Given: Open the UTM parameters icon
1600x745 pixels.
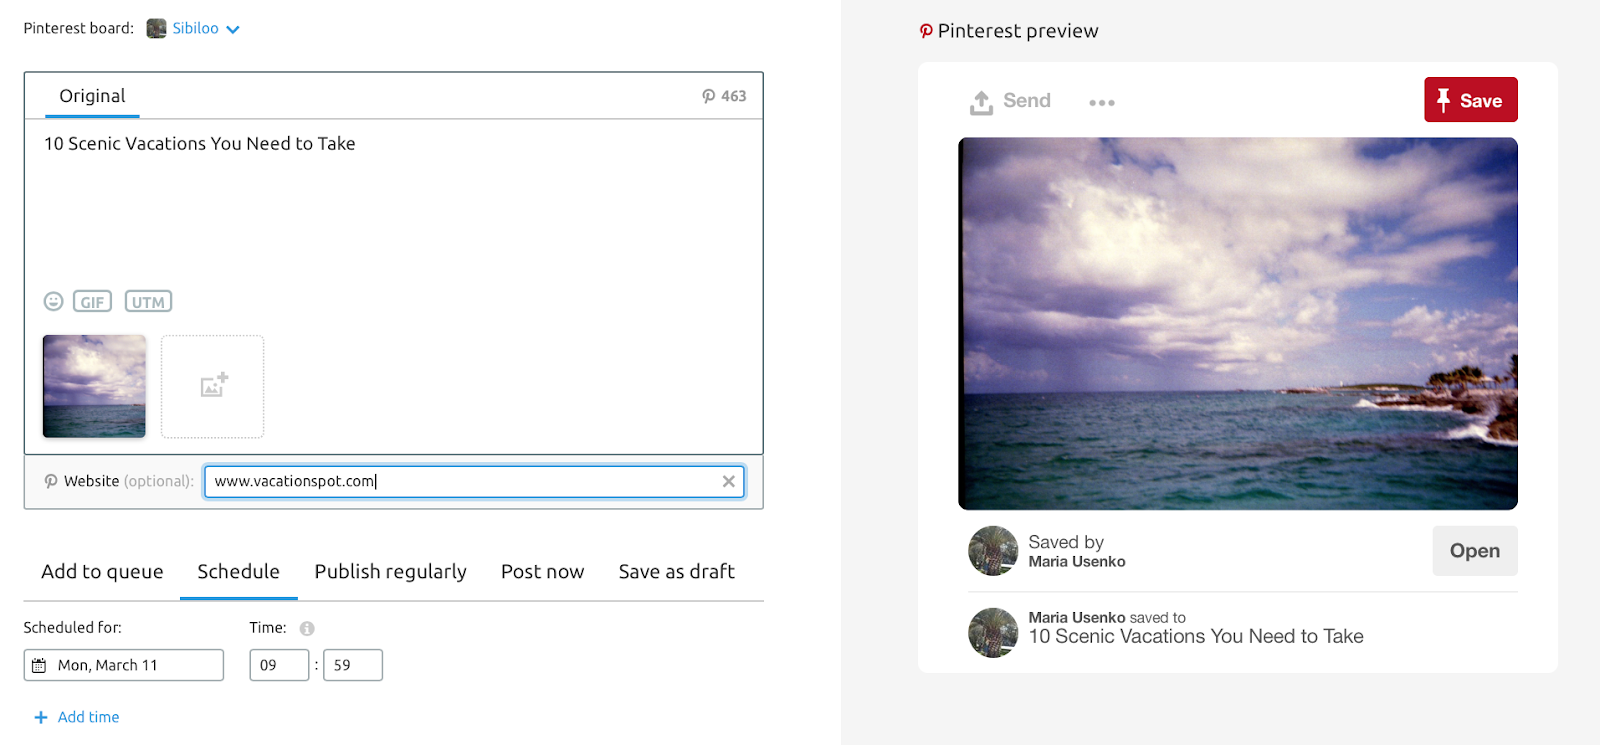Looking at the screenshot, I should 148,302.
